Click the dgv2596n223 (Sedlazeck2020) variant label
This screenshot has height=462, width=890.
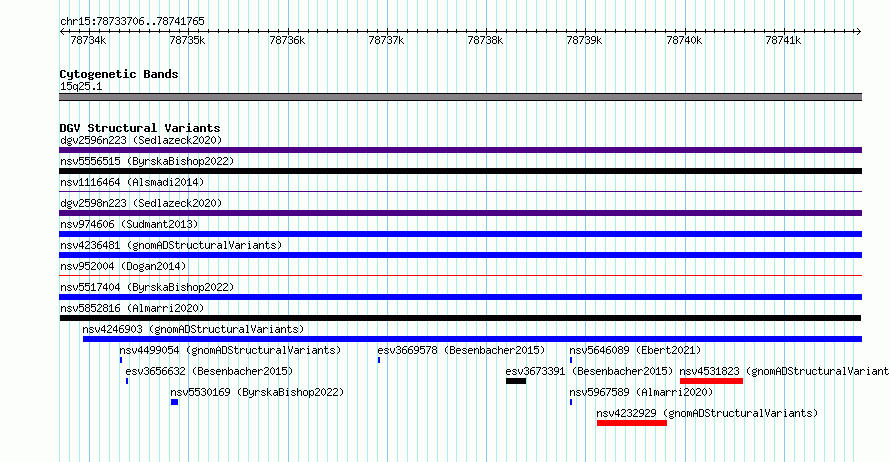point(141,140)
